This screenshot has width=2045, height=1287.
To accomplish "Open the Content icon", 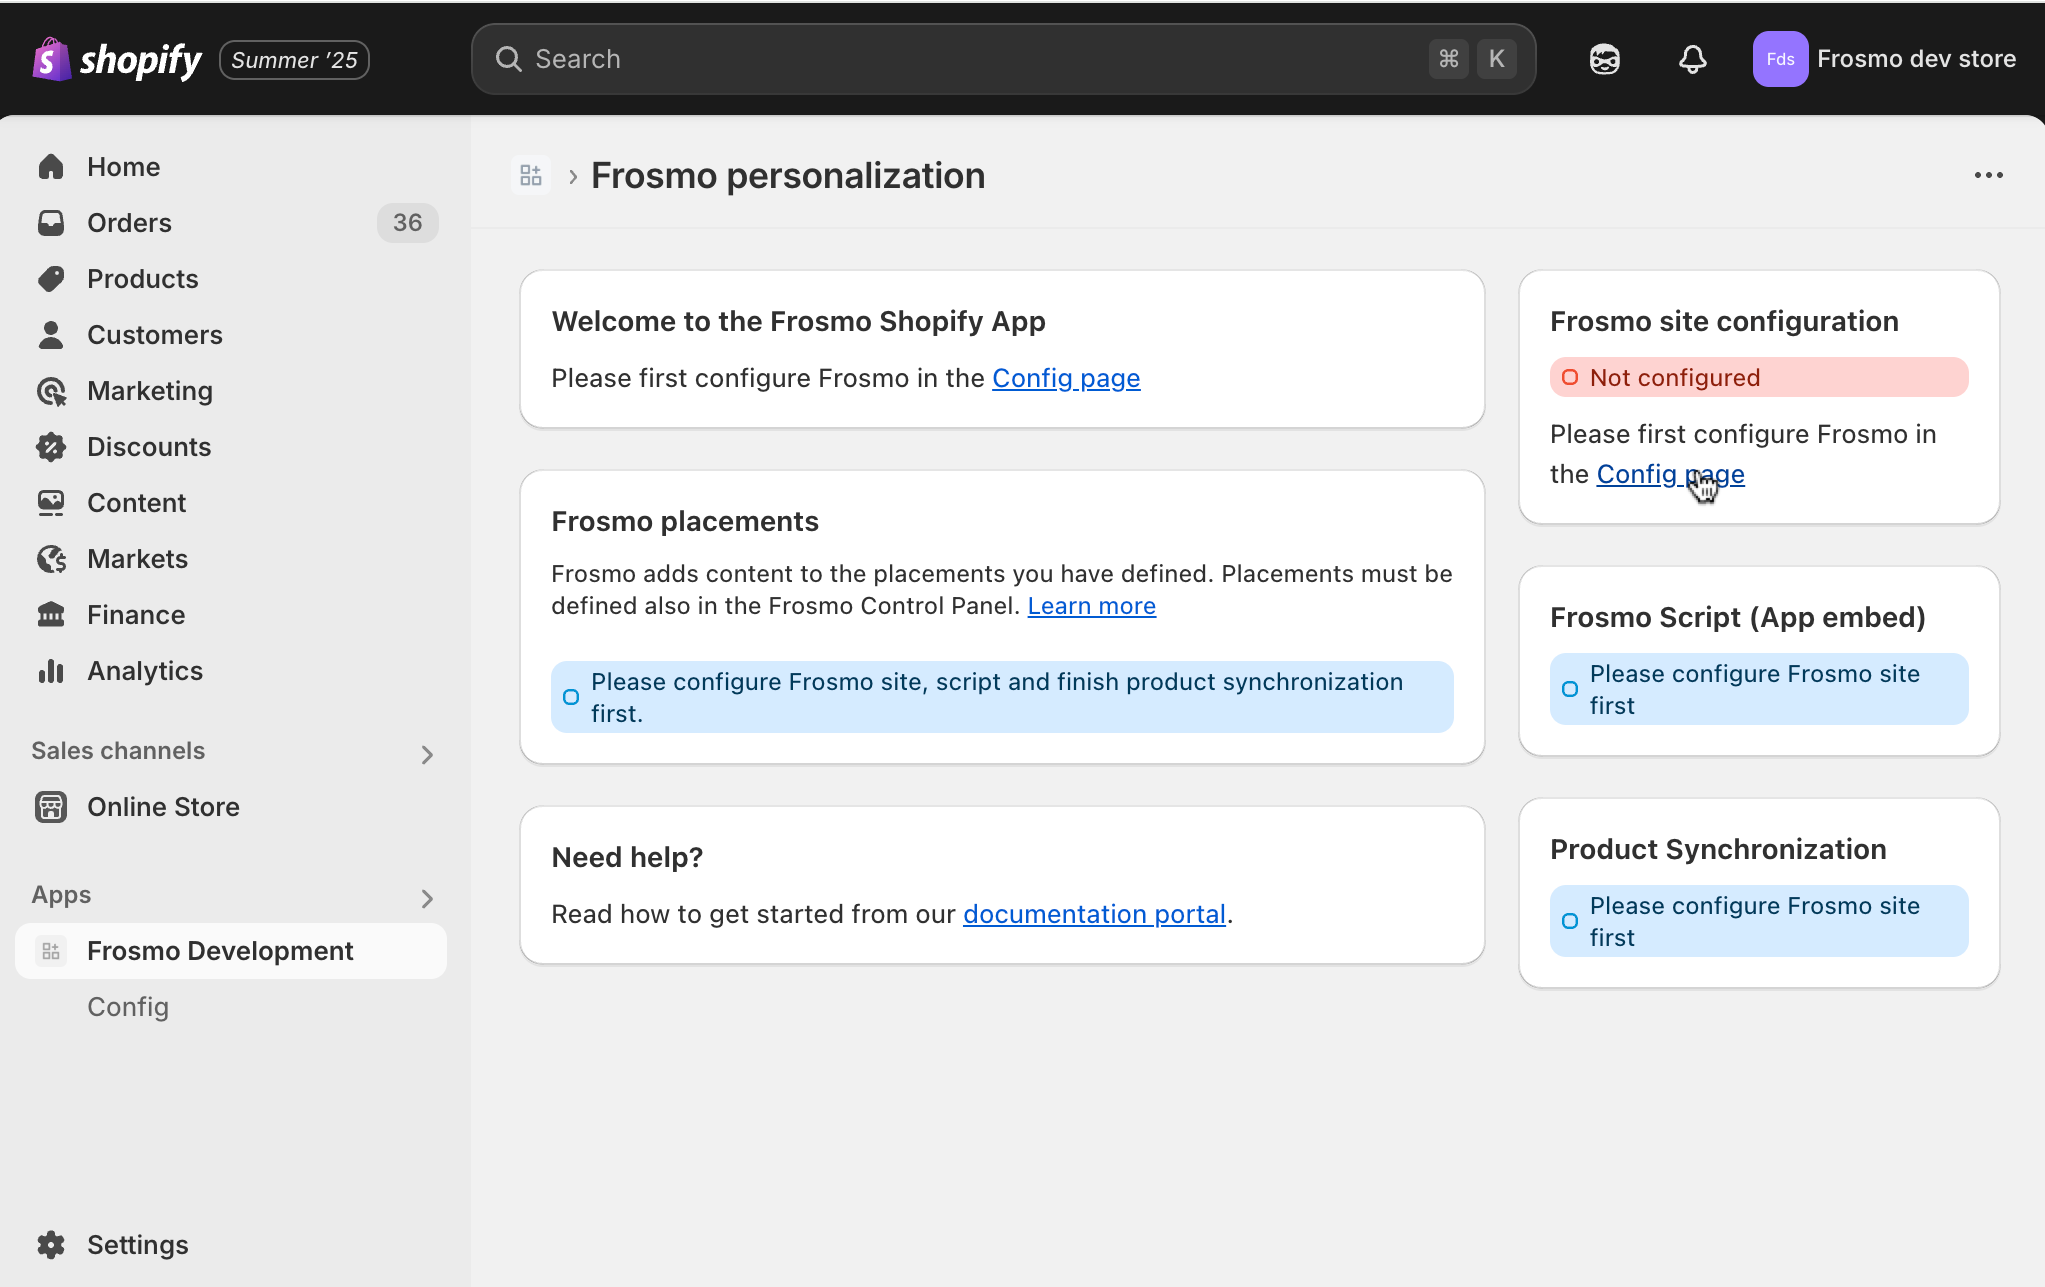I will click(x=51, y=502).
